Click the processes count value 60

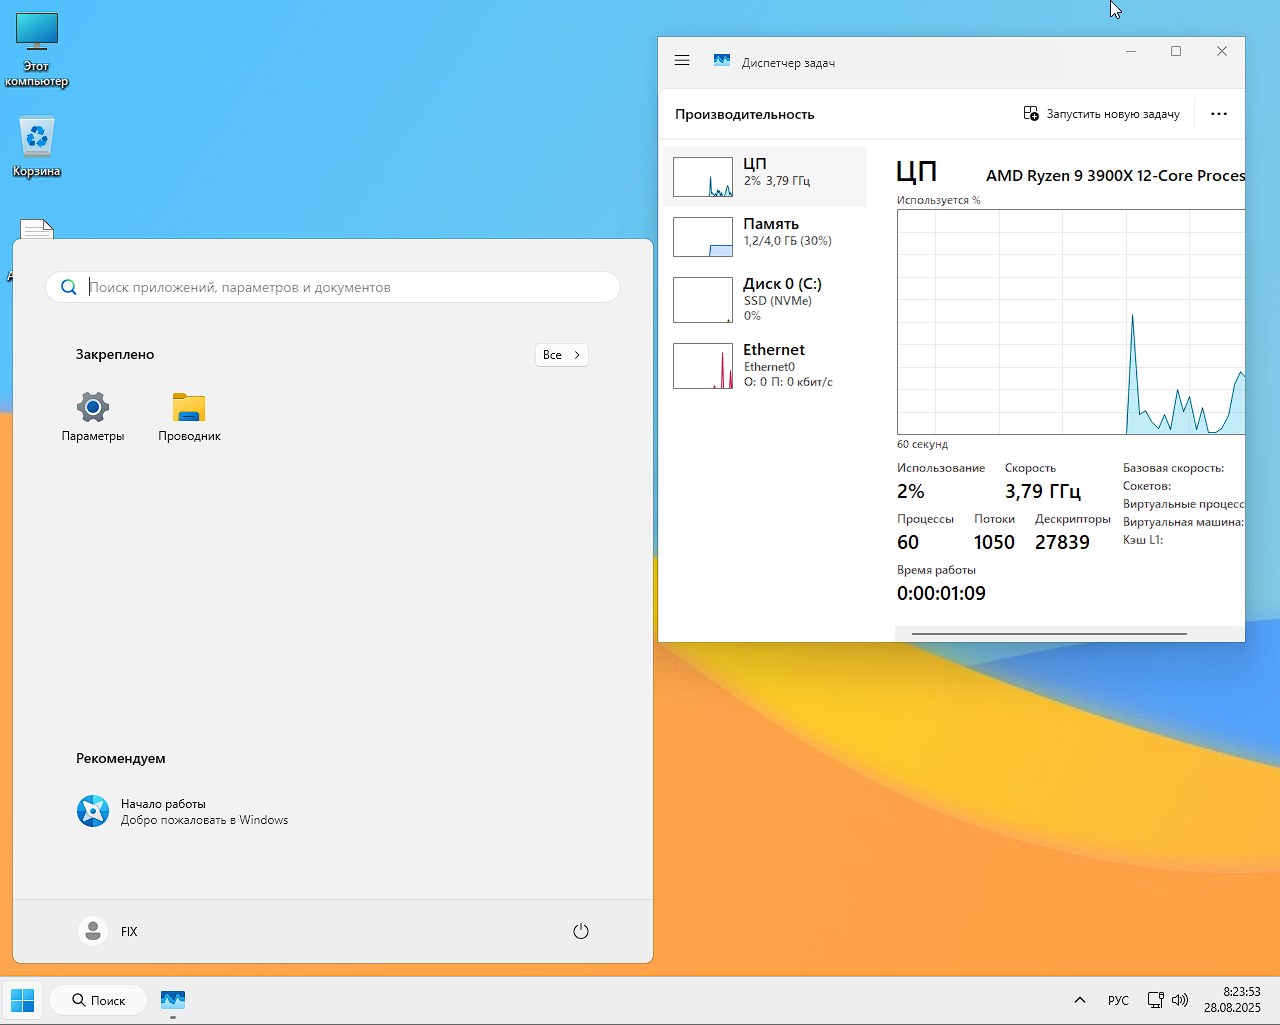(x=908, y=542)
